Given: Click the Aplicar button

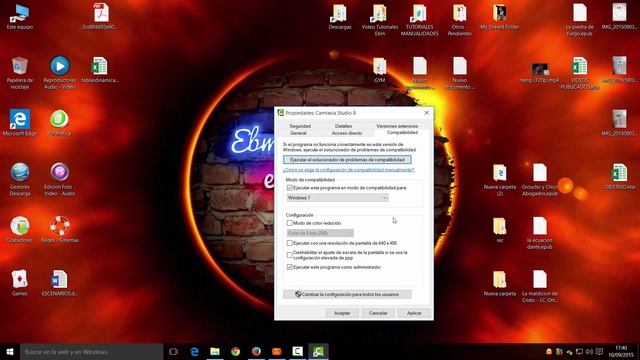Looking at the screenshot, I should click(414, 313).
